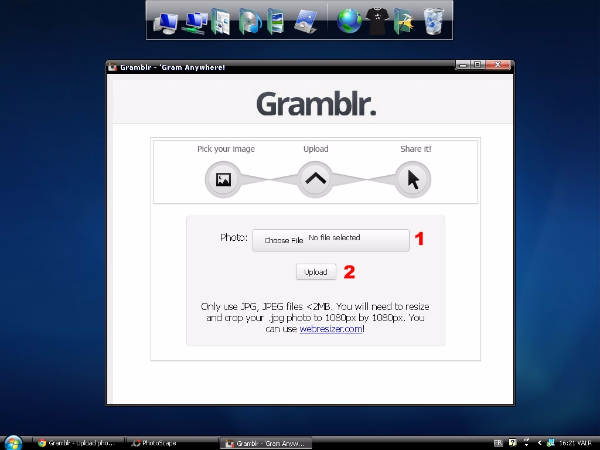Launch the globe browser dock icon
The image size is (600, 450).
pyautogui.click(x=349, y=21)
